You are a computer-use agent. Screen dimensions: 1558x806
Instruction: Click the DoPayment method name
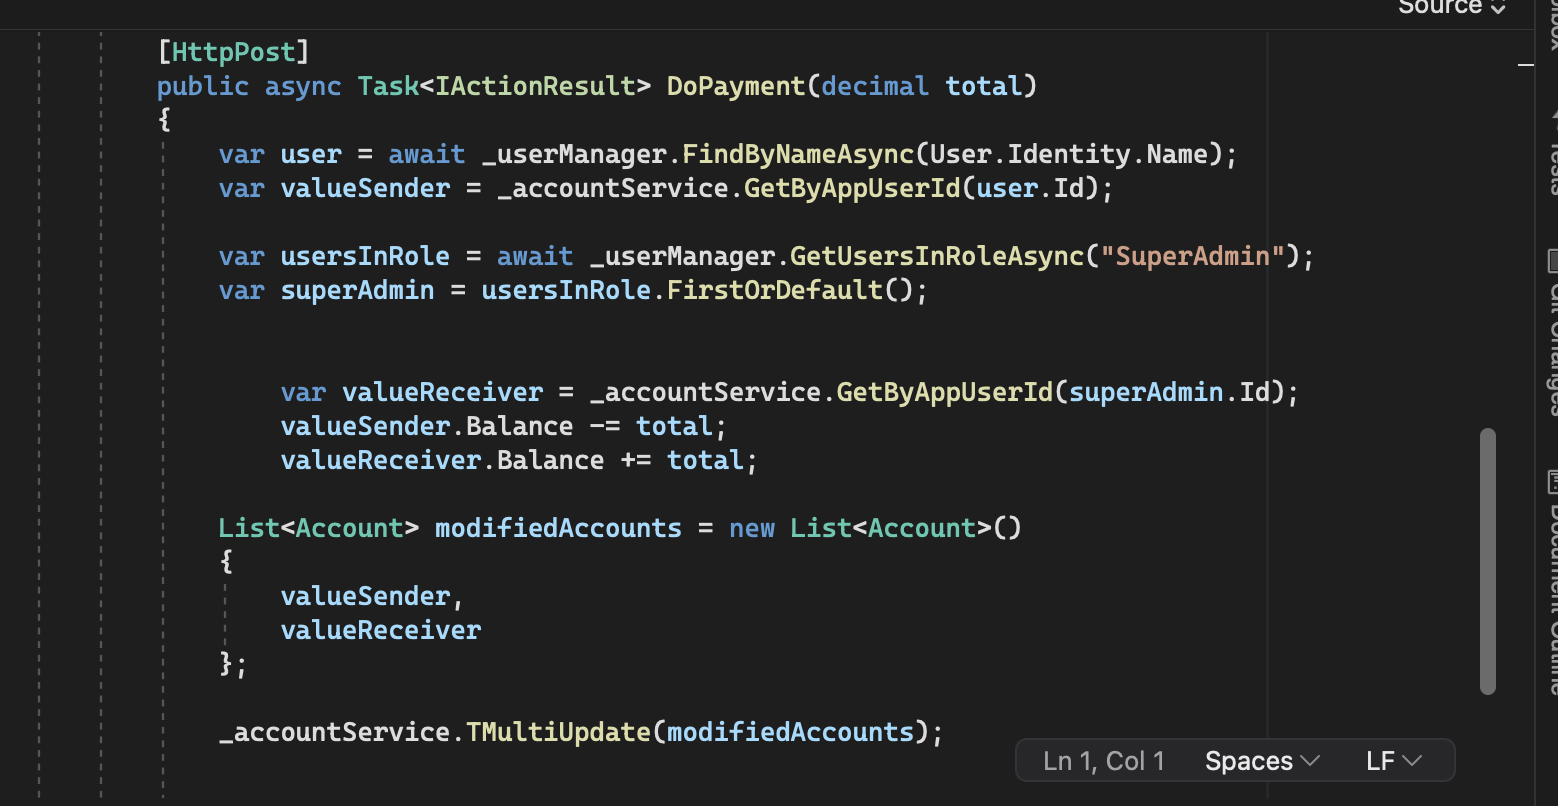point(735,86)
